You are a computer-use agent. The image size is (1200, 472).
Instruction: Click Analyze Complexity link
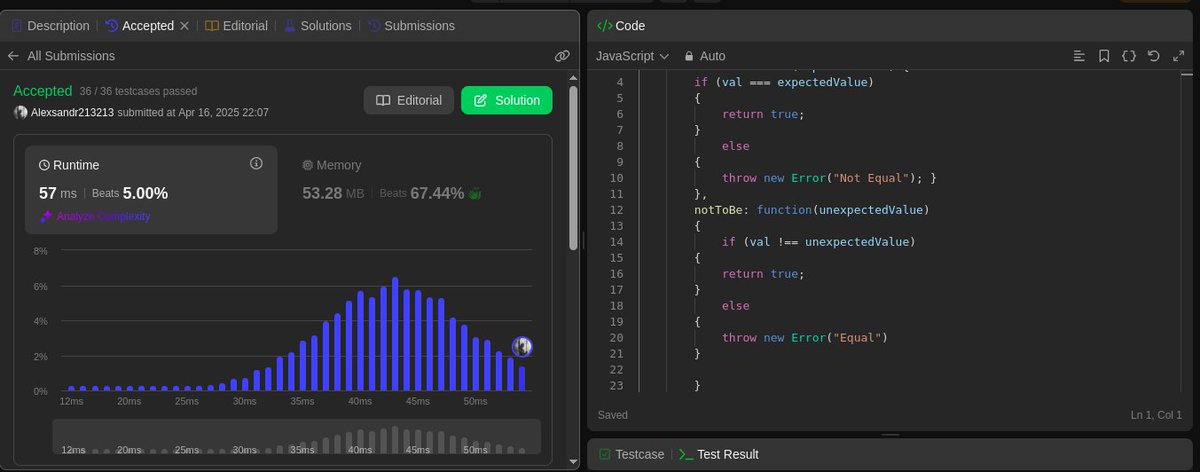(x=94, y=216)
